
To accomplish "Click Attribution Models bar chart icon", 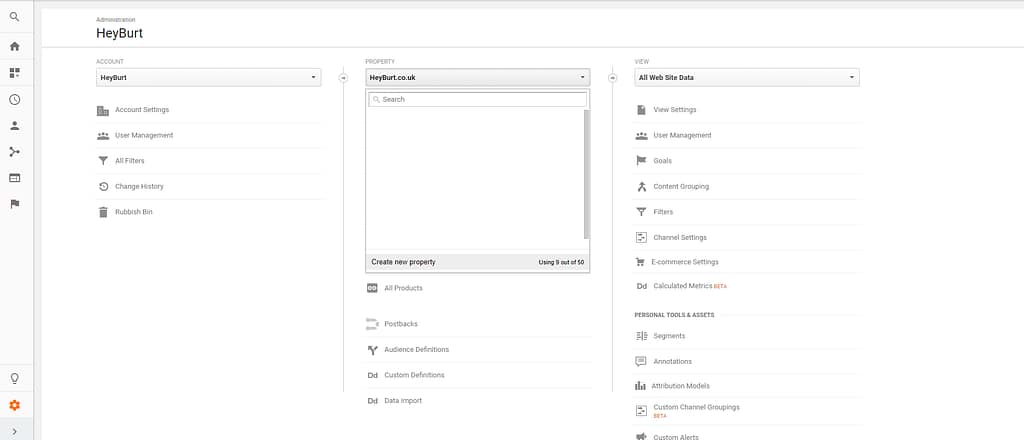I will pos(640,386).
